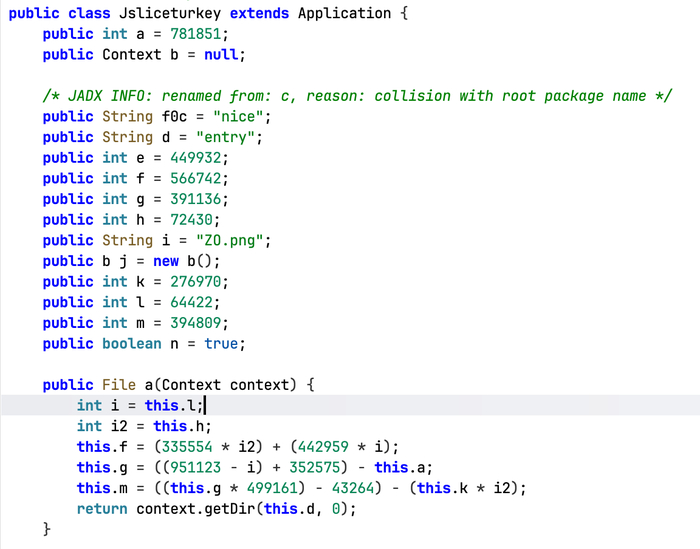Image resolution: width=700 pixels, height=549 pixels.
Task: Select the string literal "nice"
Action: (238, 116)
